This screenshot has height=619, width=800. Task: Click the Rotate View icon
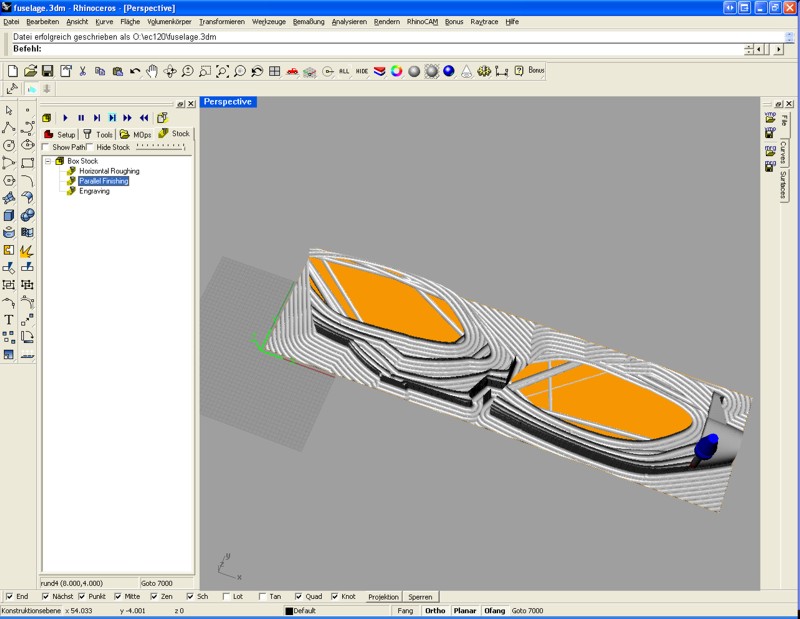(170, 71)
